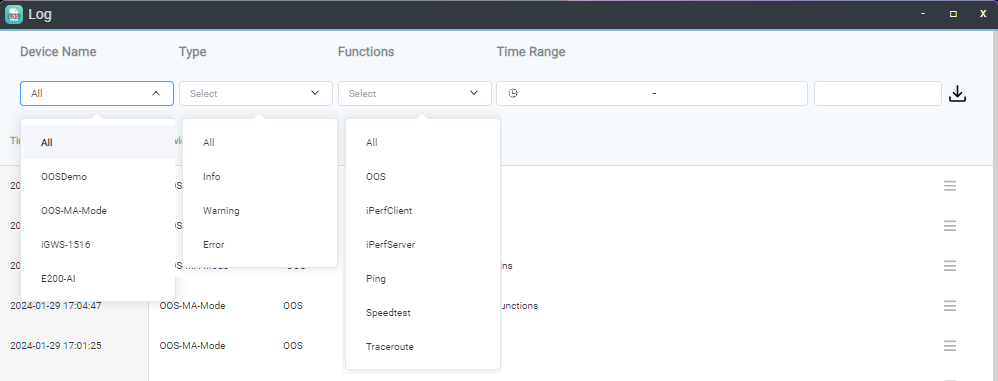Click timestamp 2024-01-29 17:01:25
Image resolution: width=998 pixels, height=381 pixels.
[x=55, y=346]
